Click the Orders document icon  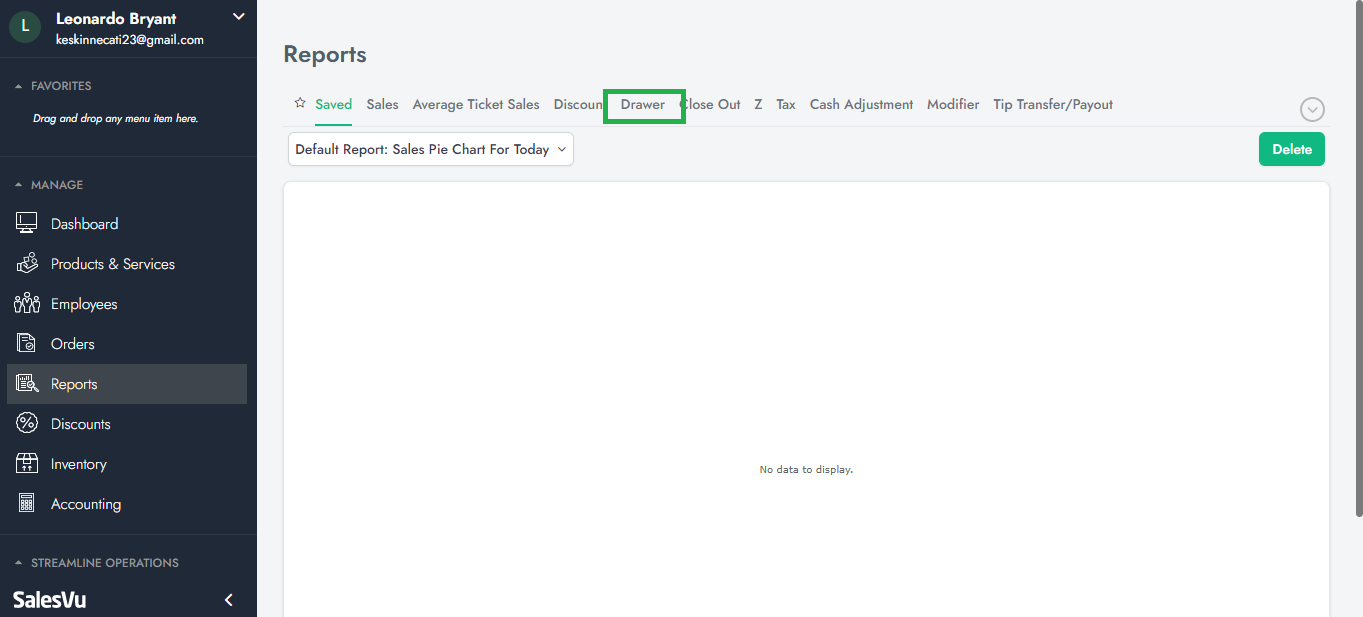point(27,344)
